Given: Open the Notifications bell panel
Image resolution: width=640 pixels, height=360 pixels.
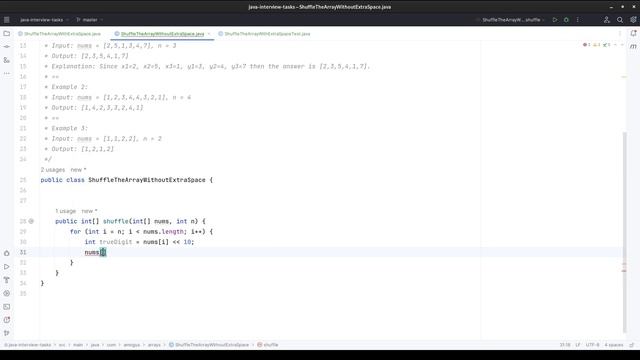Looking at the screenshot, I should pyautogui.click(x=633, y=33).
